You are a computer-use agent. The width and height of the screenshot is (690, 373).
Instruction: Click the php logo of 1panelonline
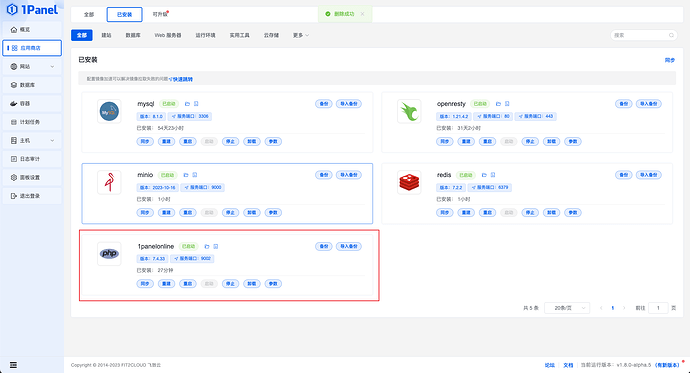point(109,253)
